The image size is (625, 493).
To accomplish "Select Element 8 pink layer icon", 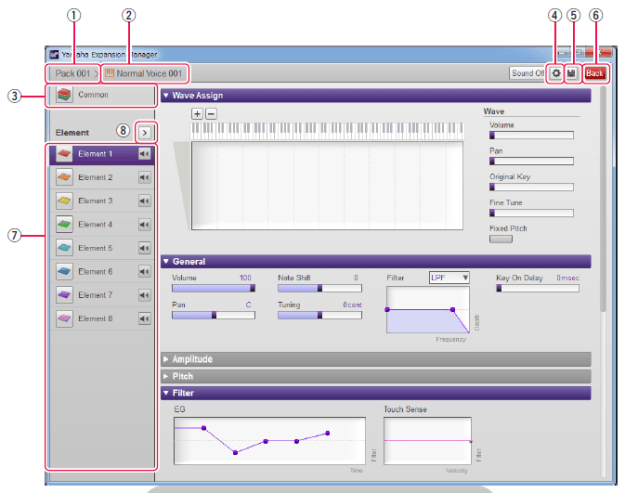I will coord(64,318).
